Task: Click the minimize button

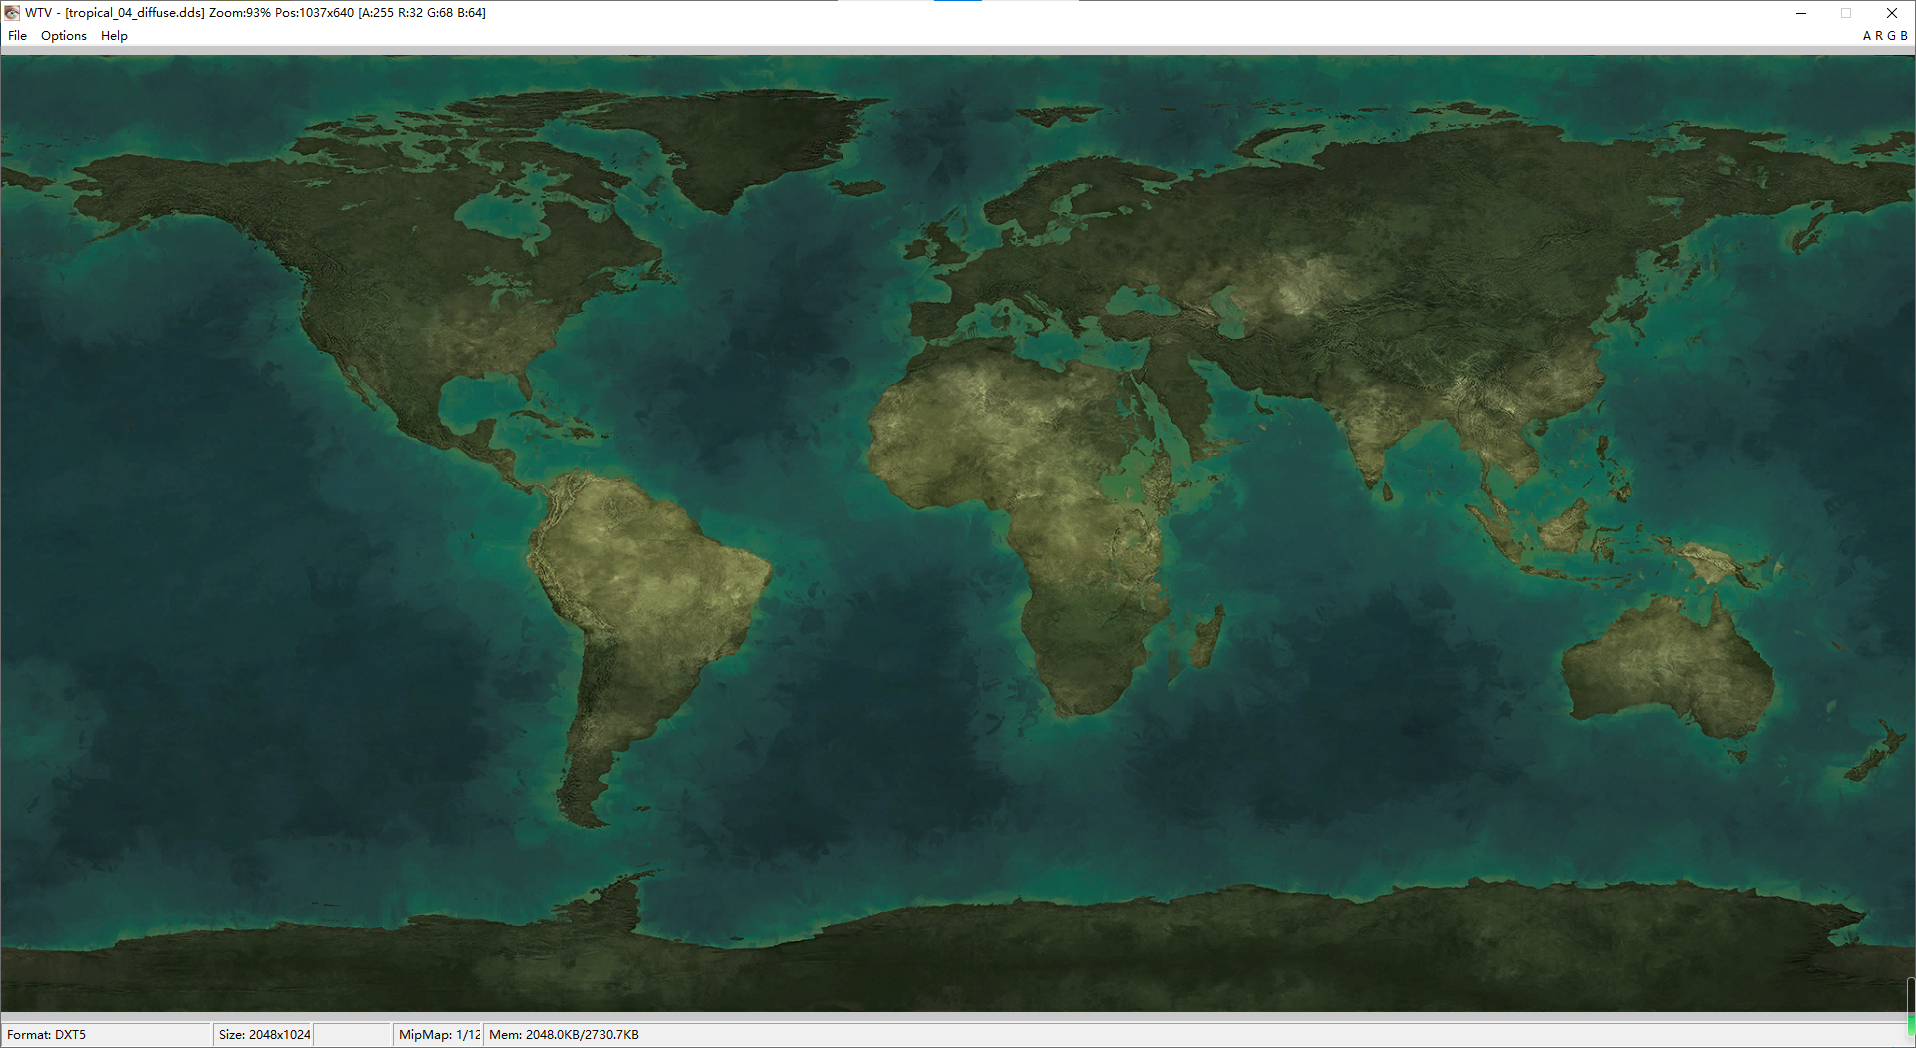Action: (1800, 13)
